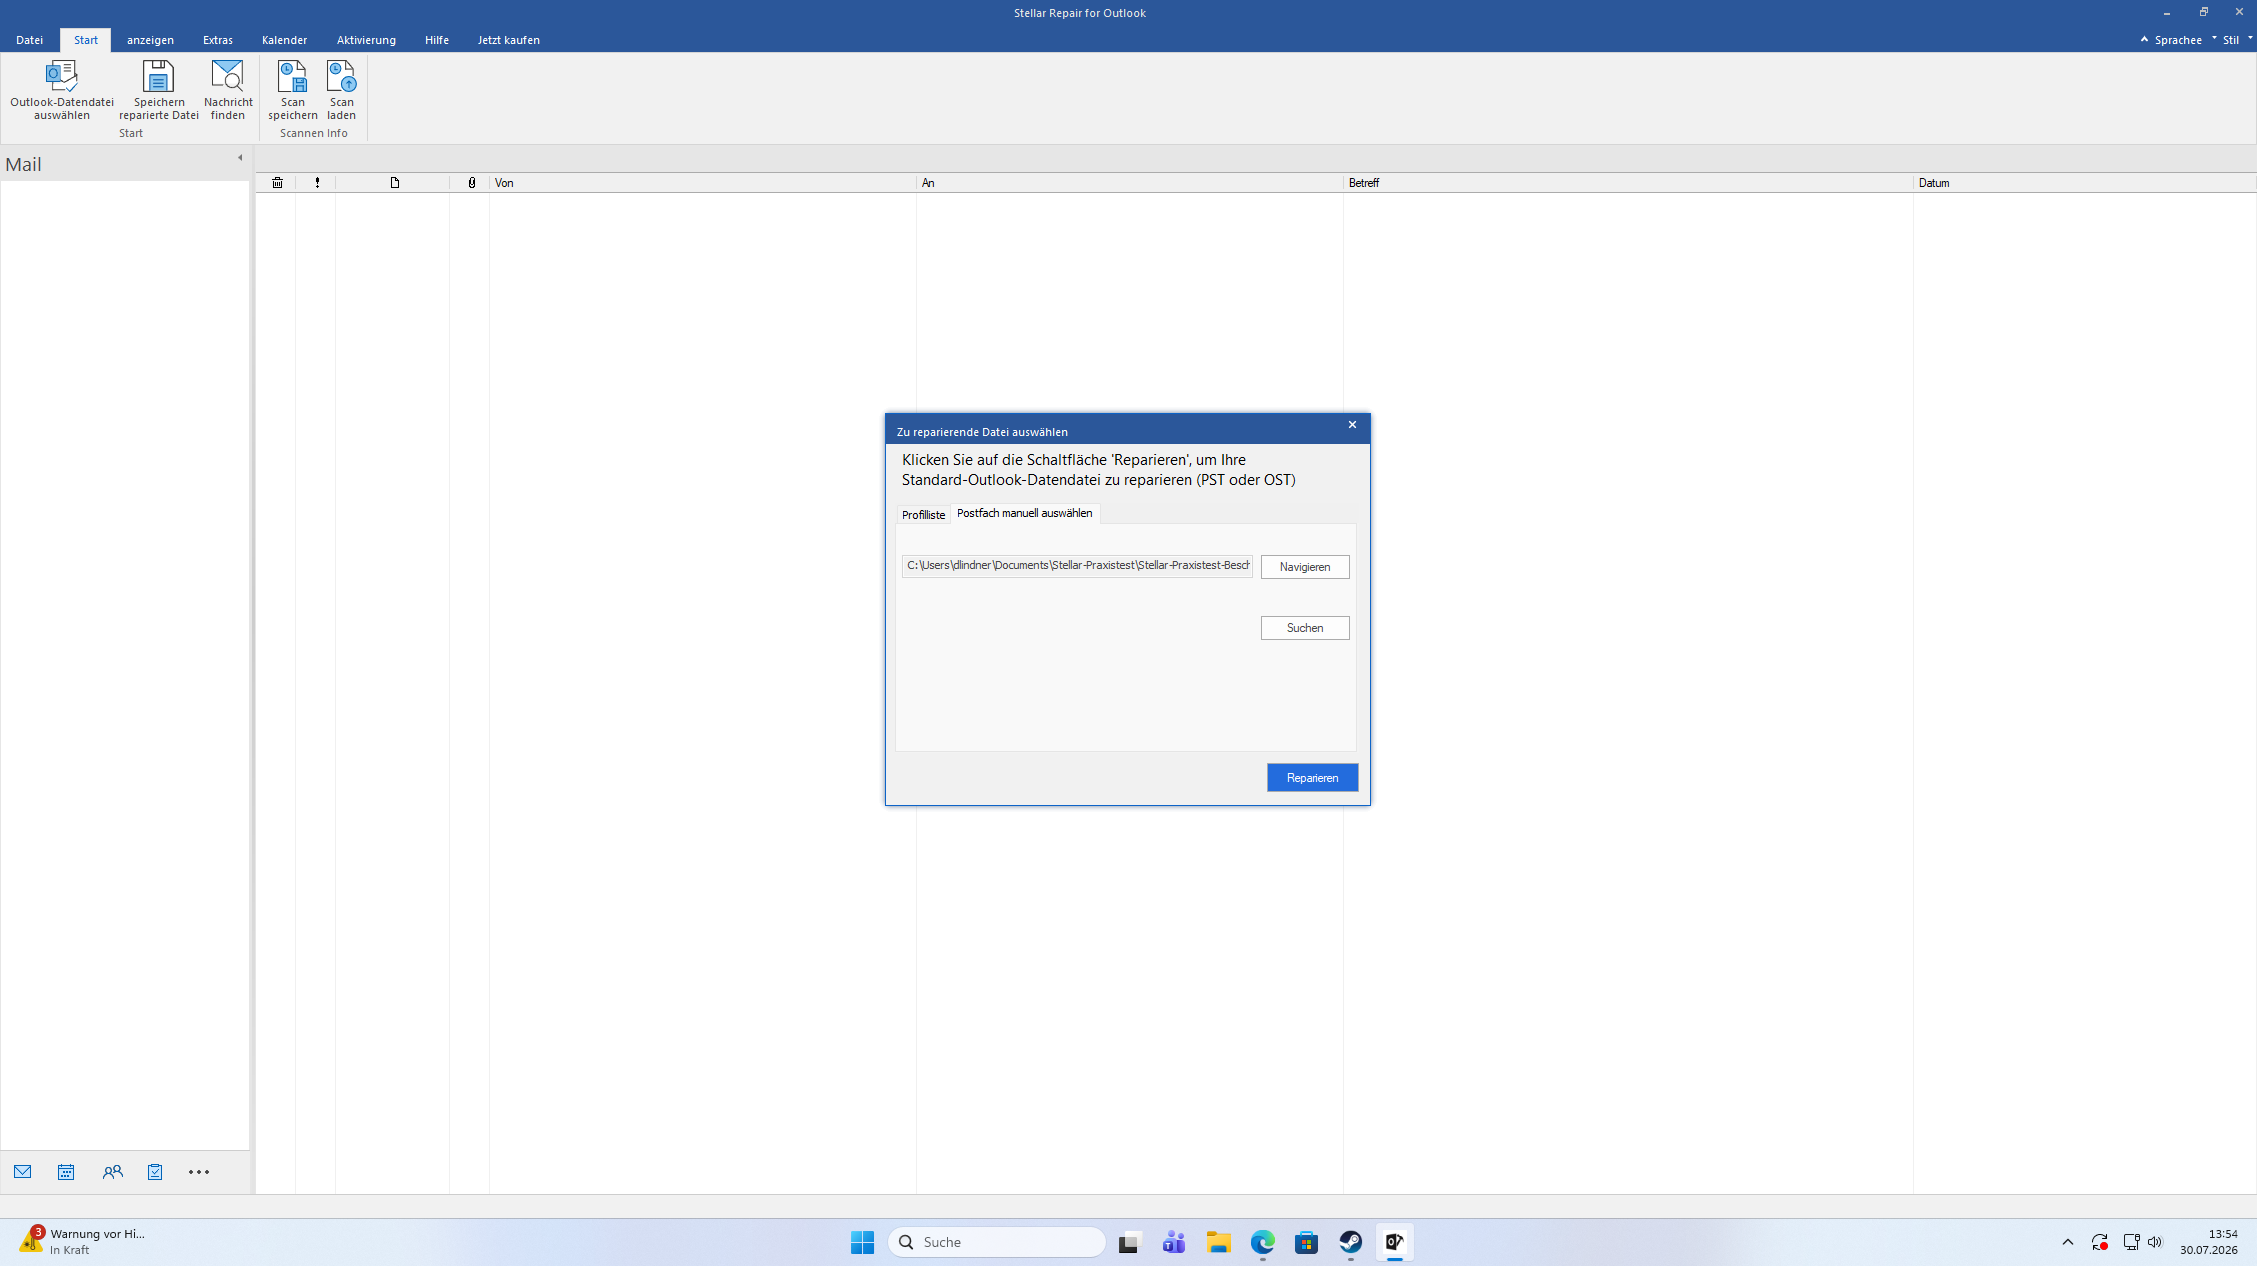Open the Extras ribbon tab
The image size is (2257, 1266).
[218, 40]
